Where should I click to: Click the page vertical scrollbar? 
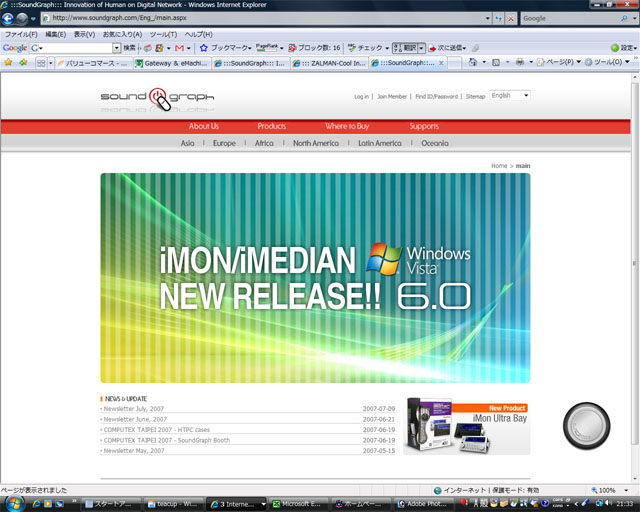[x=635, y=263]
